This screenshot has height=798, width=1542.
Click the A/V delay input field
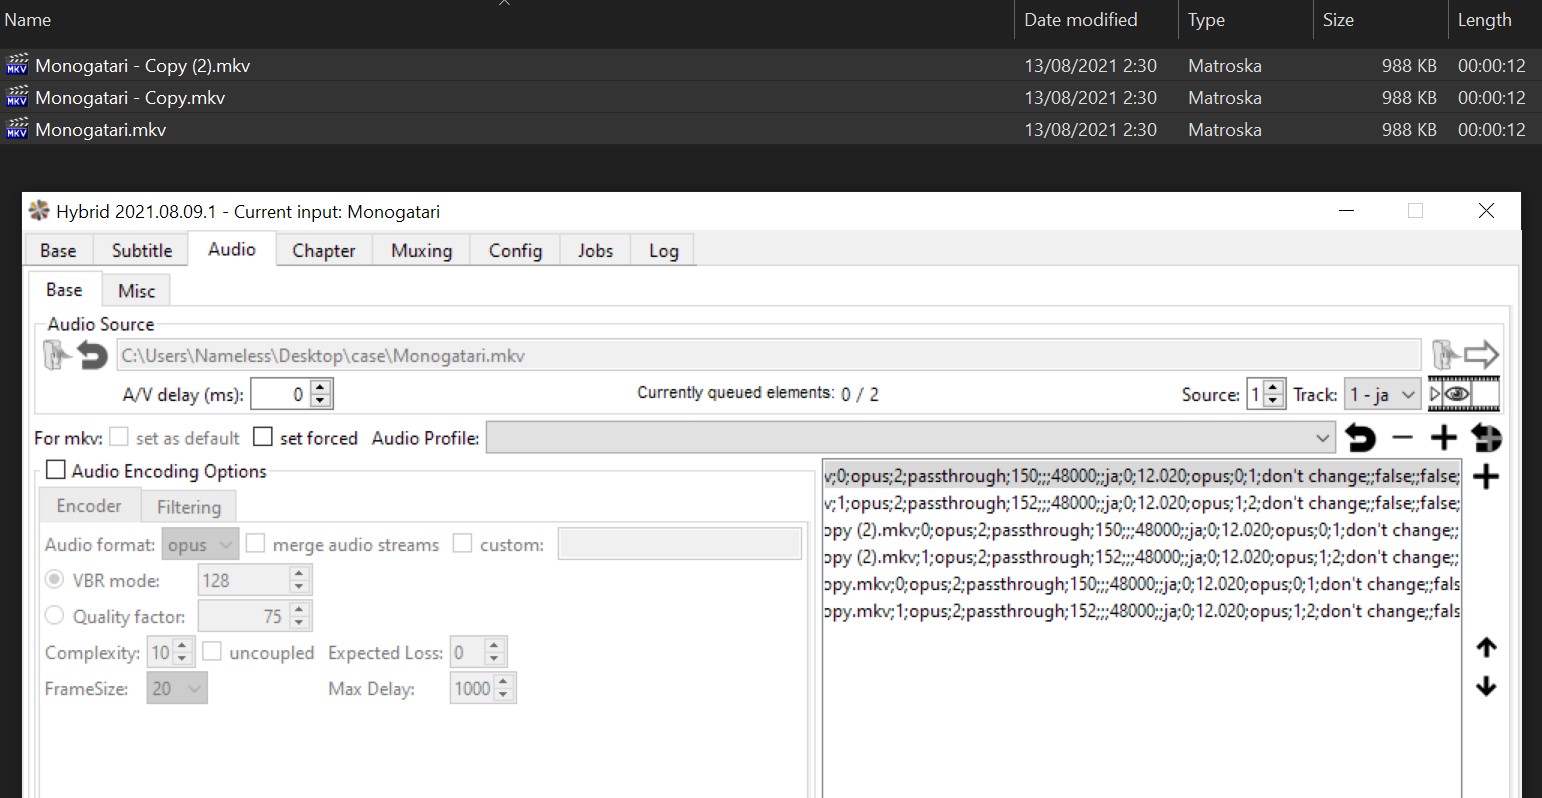pos(280,394)
